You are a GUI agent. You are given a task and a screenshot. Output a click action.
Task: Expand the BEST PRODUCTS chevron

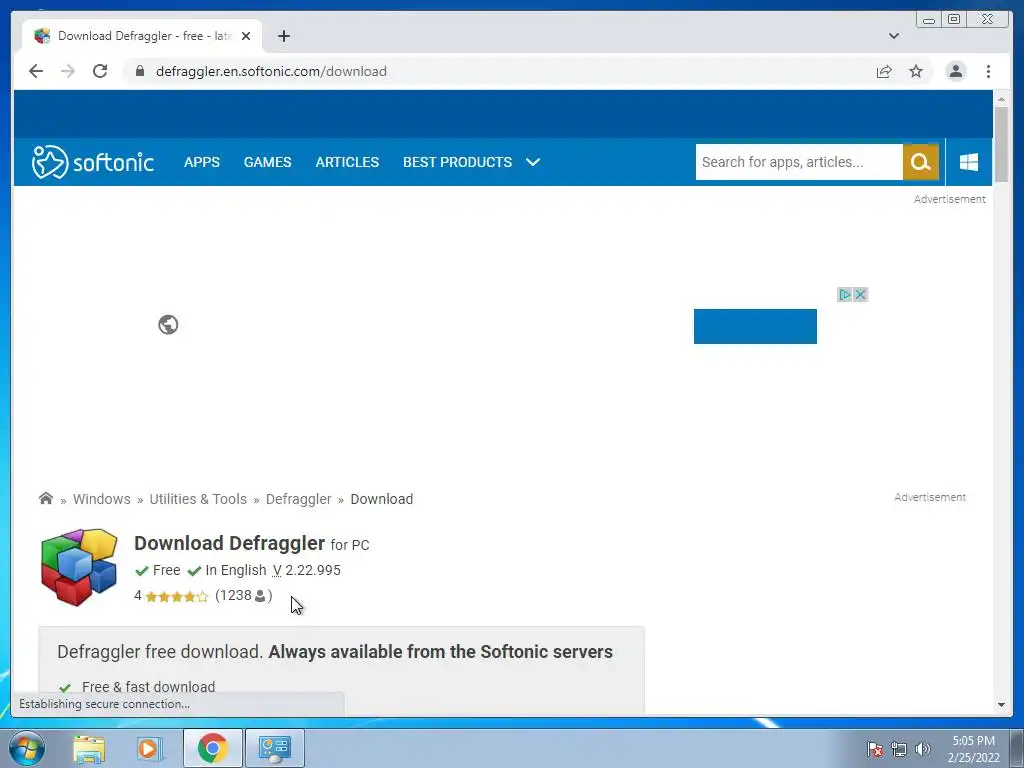point(533,162)
